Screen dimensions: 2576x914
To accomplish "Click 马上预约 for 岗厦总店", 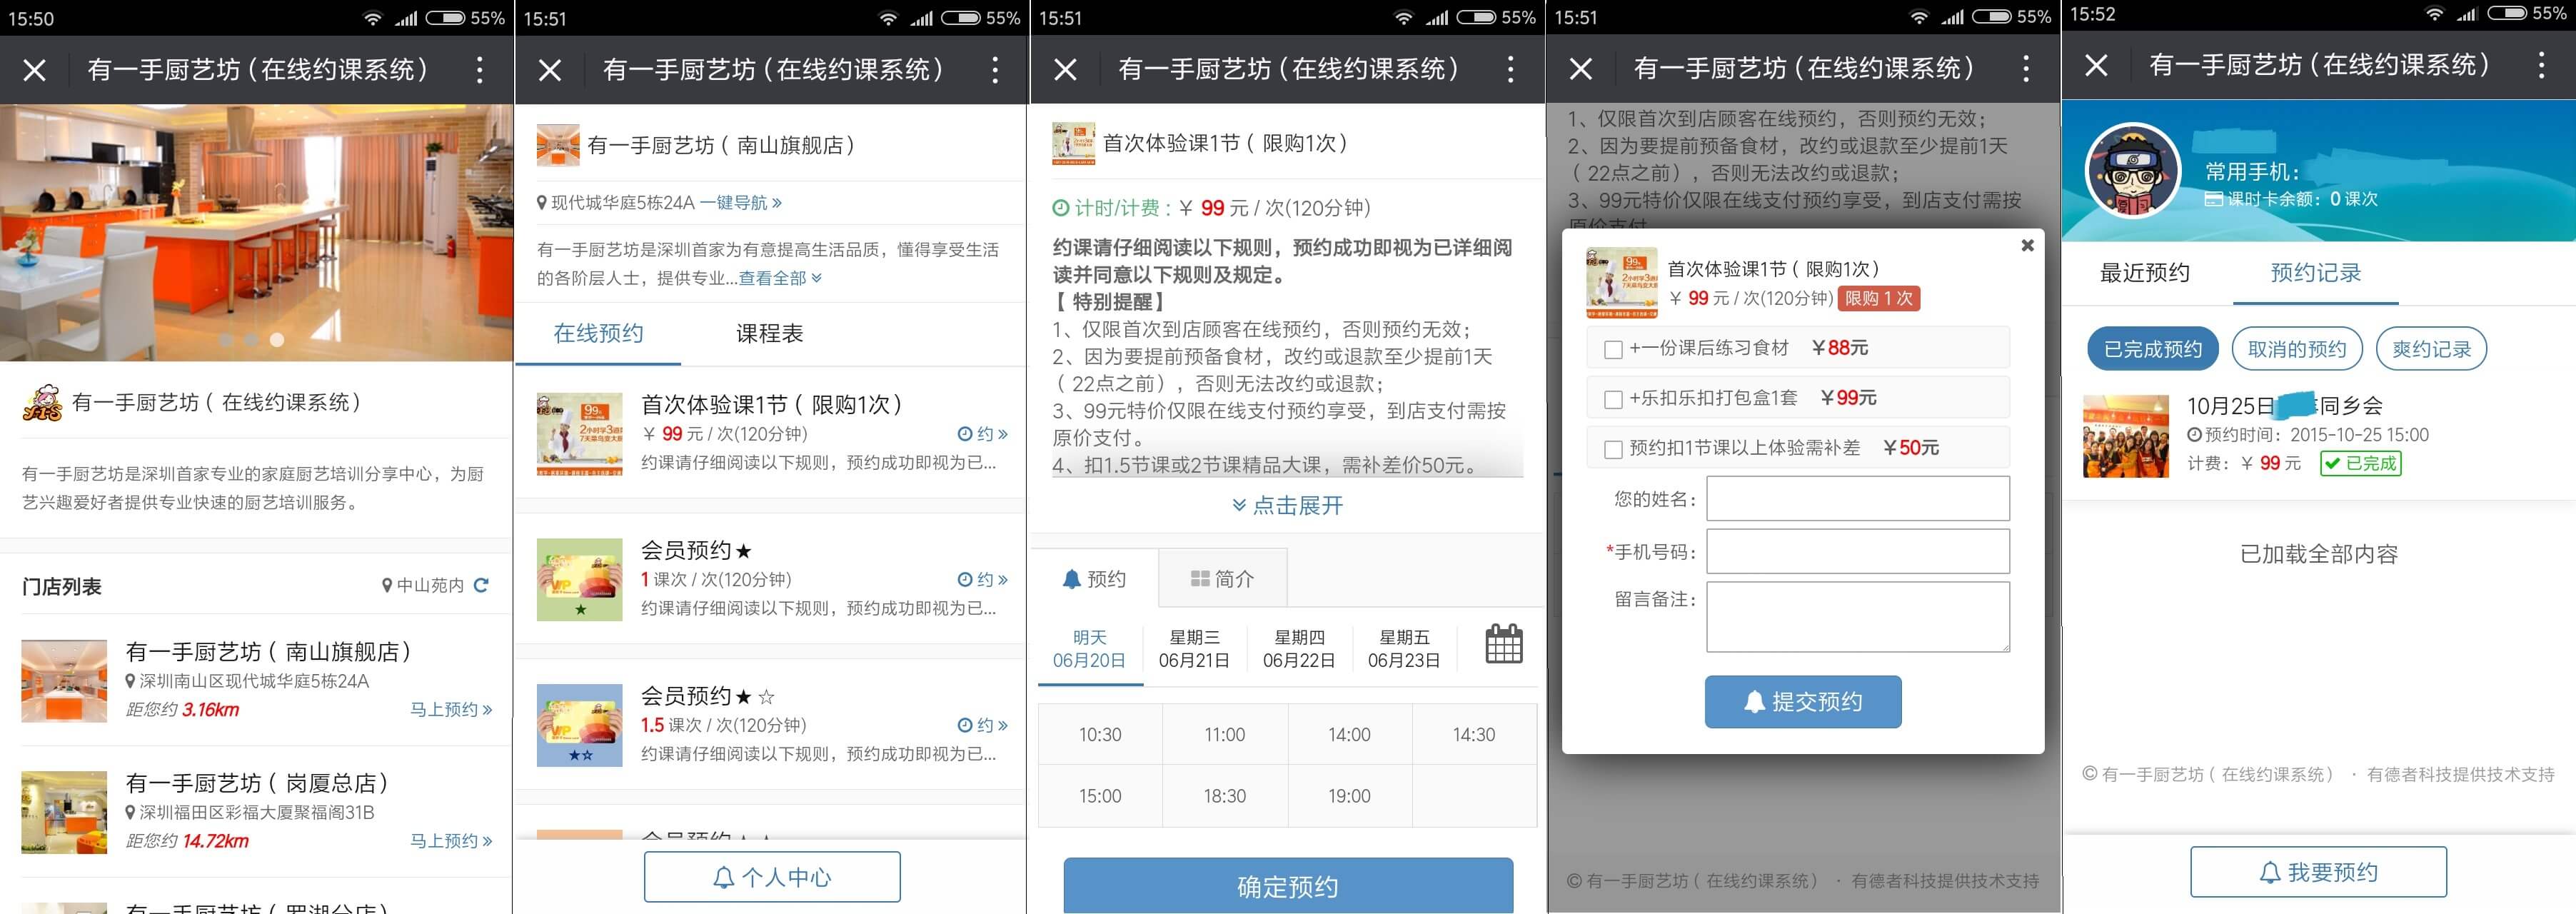I will point(451,841).
